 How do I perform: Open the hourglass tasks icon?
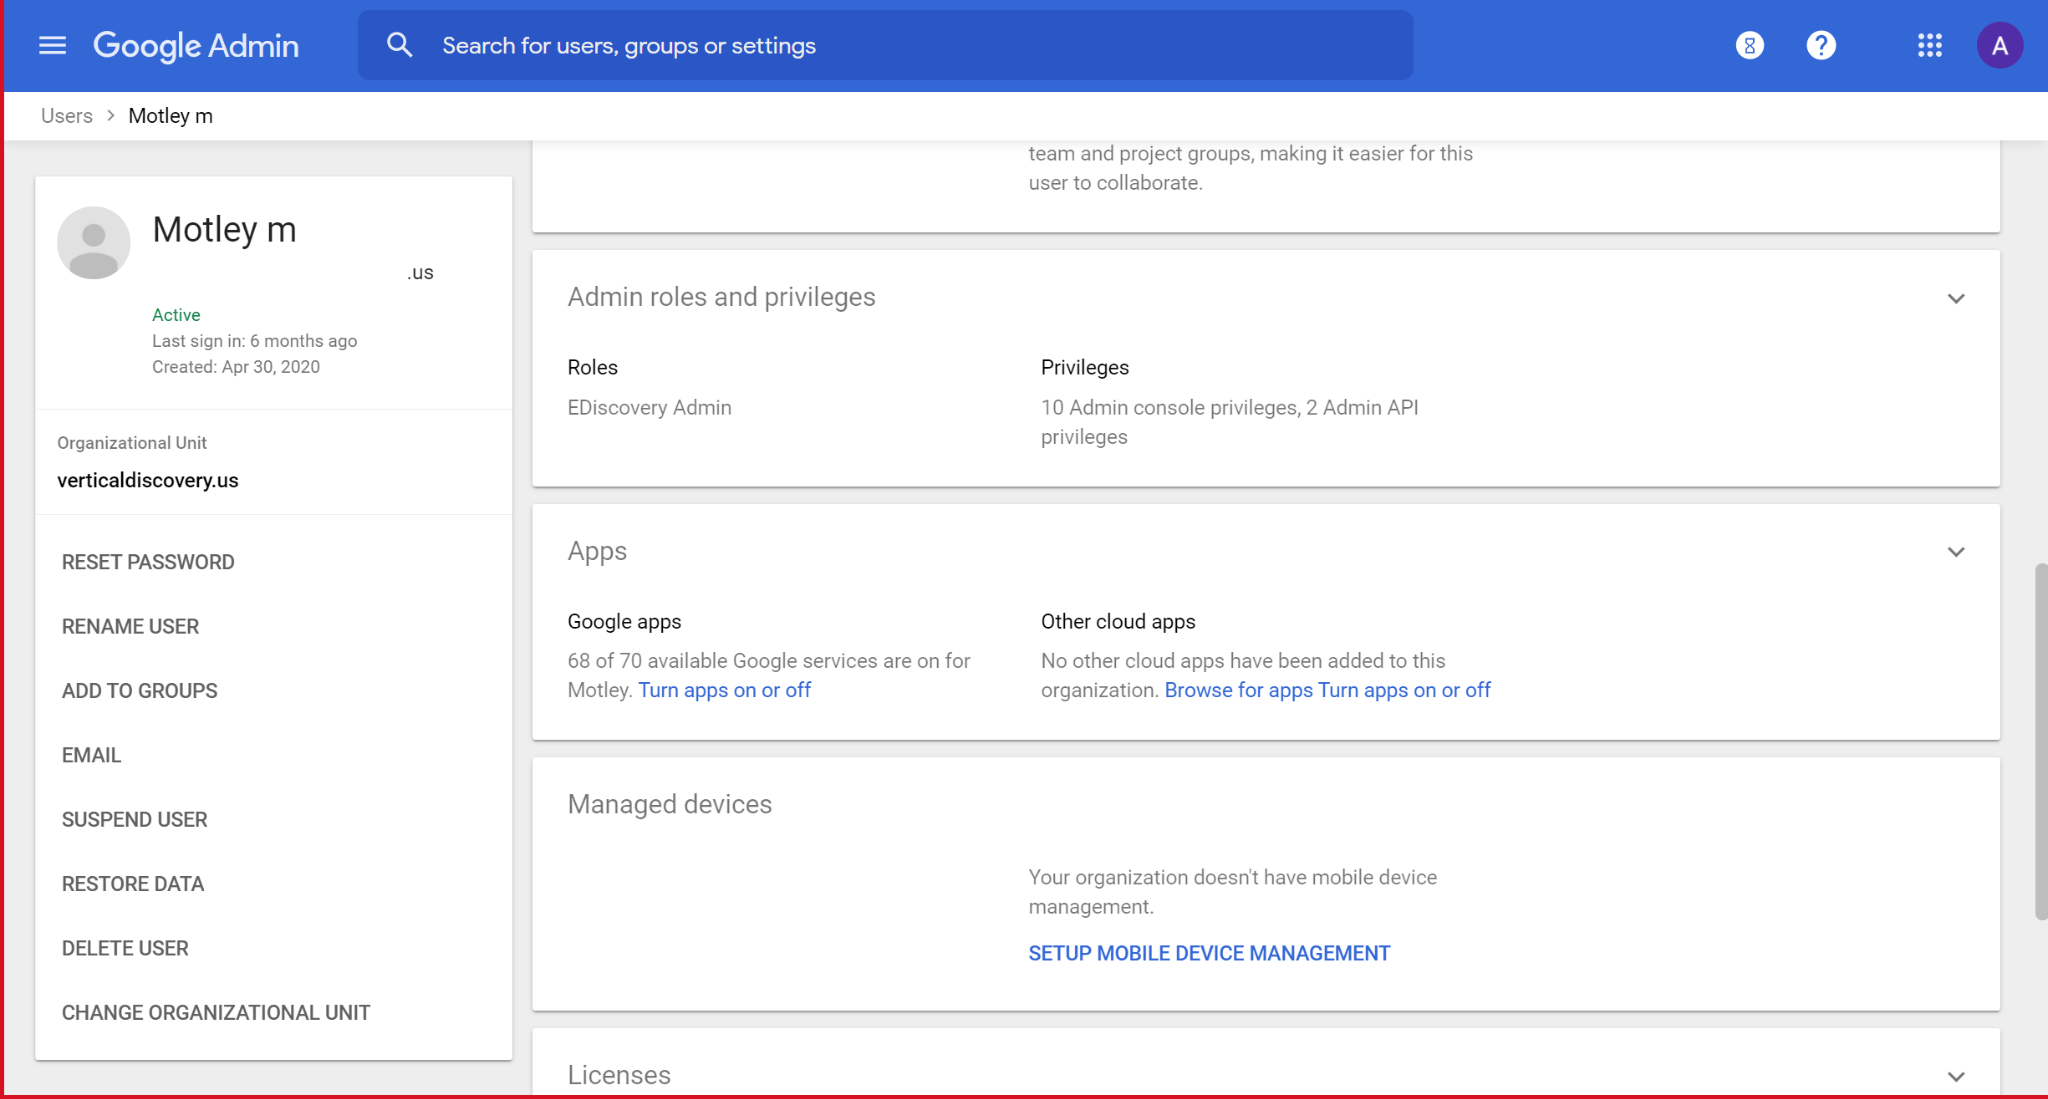tap(1749, 45)
